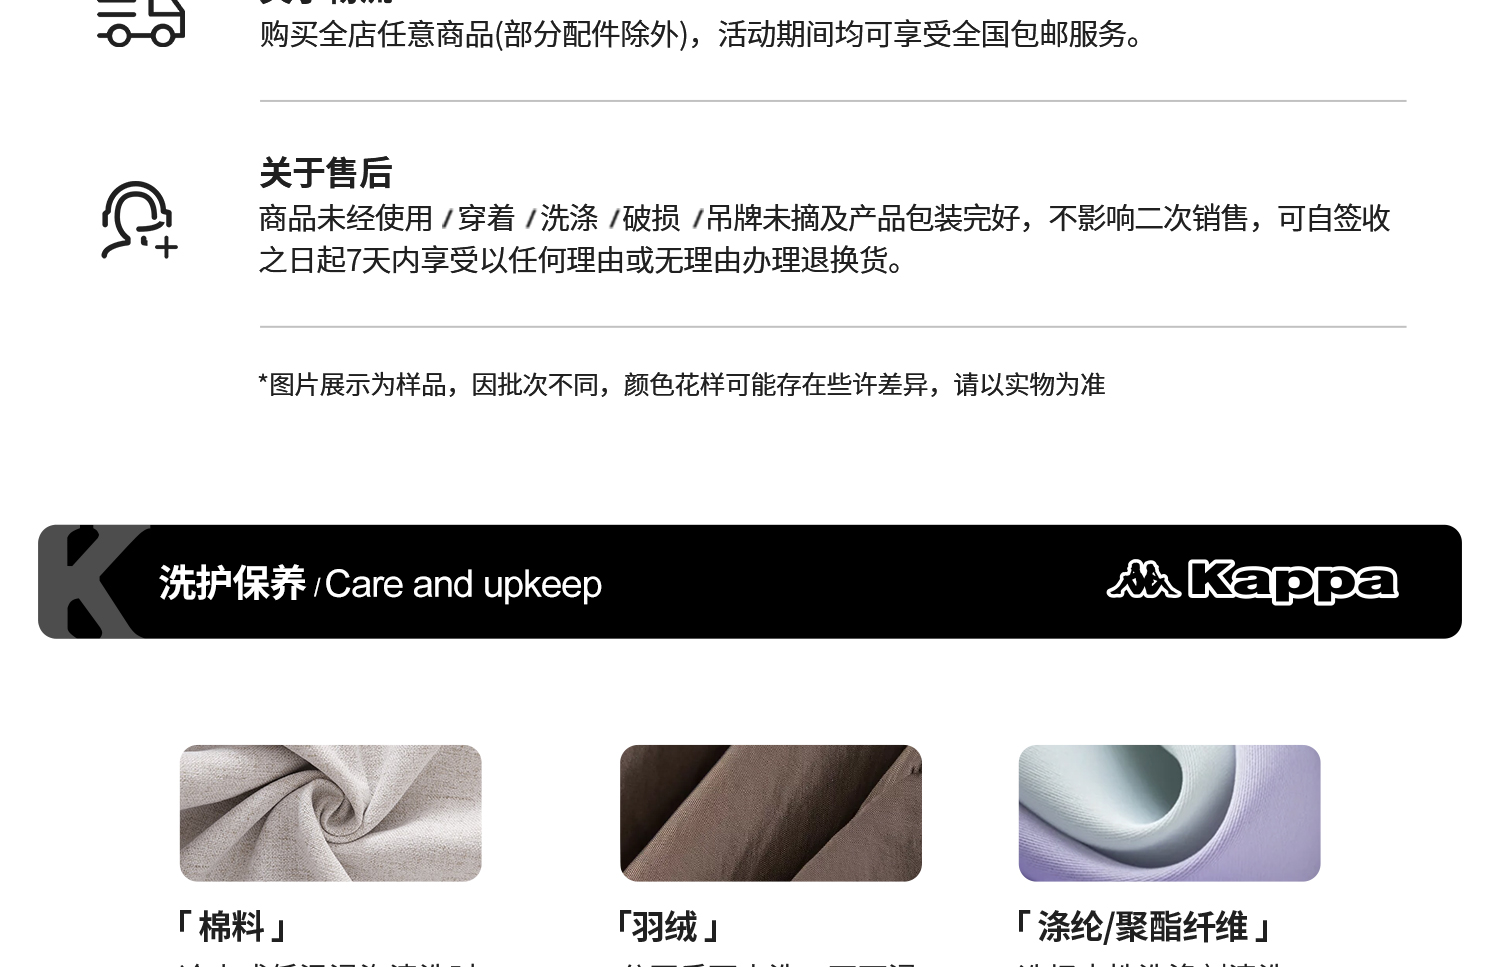Open the cotton fabric thumbnail
The height and width of the screenshot is (967, 1500).
330,813
